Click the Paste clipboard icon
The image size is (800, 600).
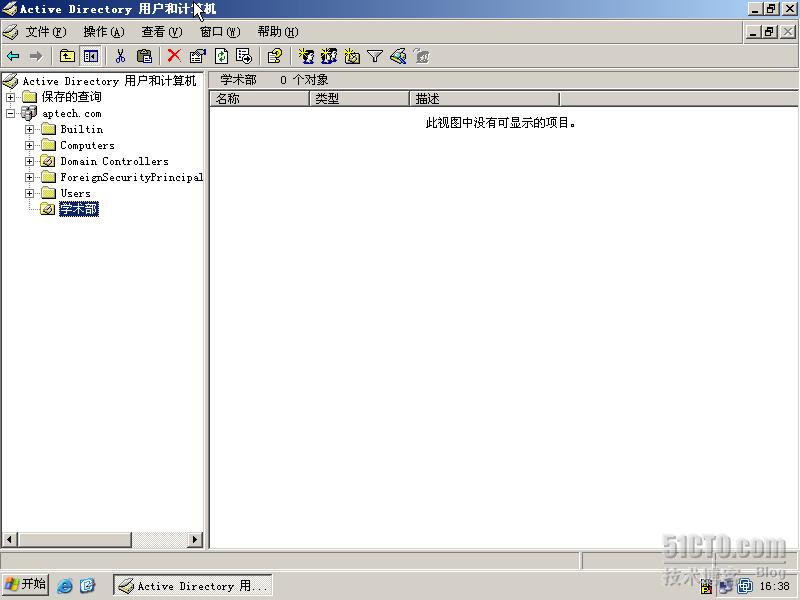click(x=144, y=56)
